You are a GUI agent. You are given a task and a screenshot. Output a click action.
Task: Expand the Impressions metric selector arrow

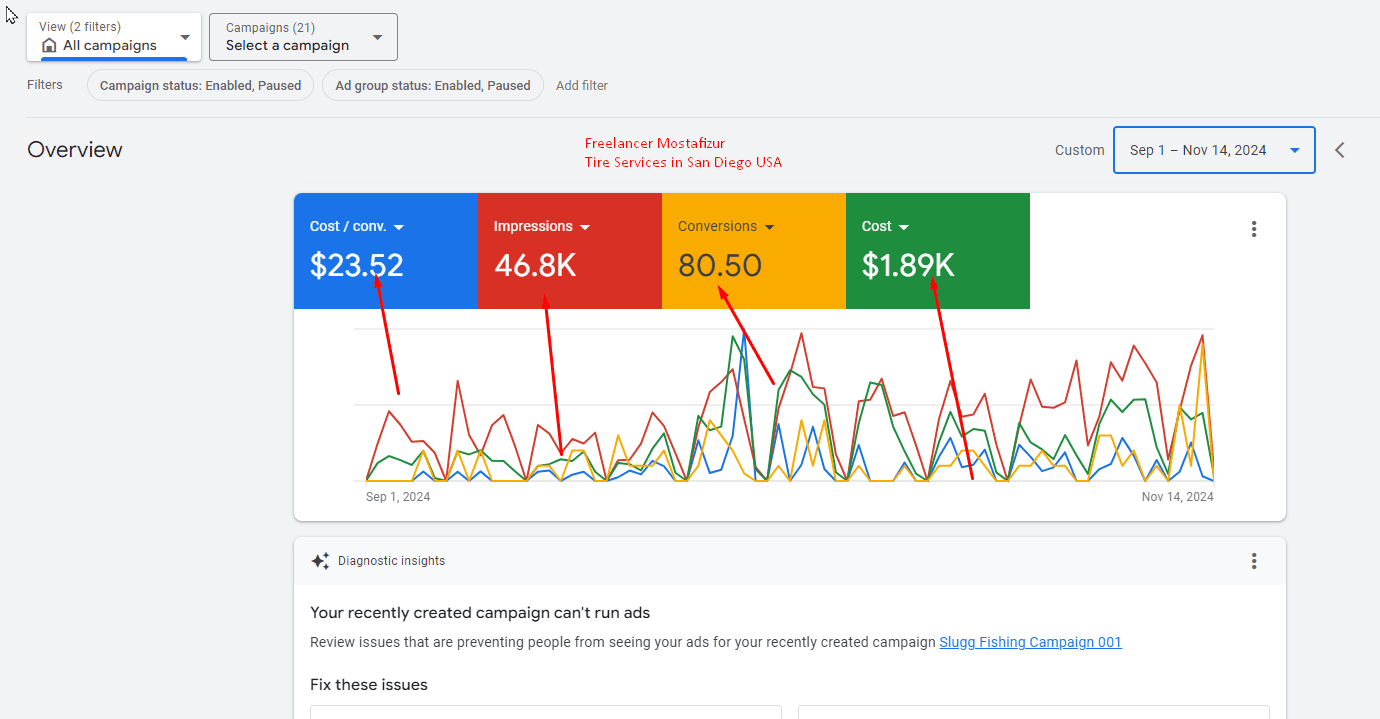[x=585, y=228]
